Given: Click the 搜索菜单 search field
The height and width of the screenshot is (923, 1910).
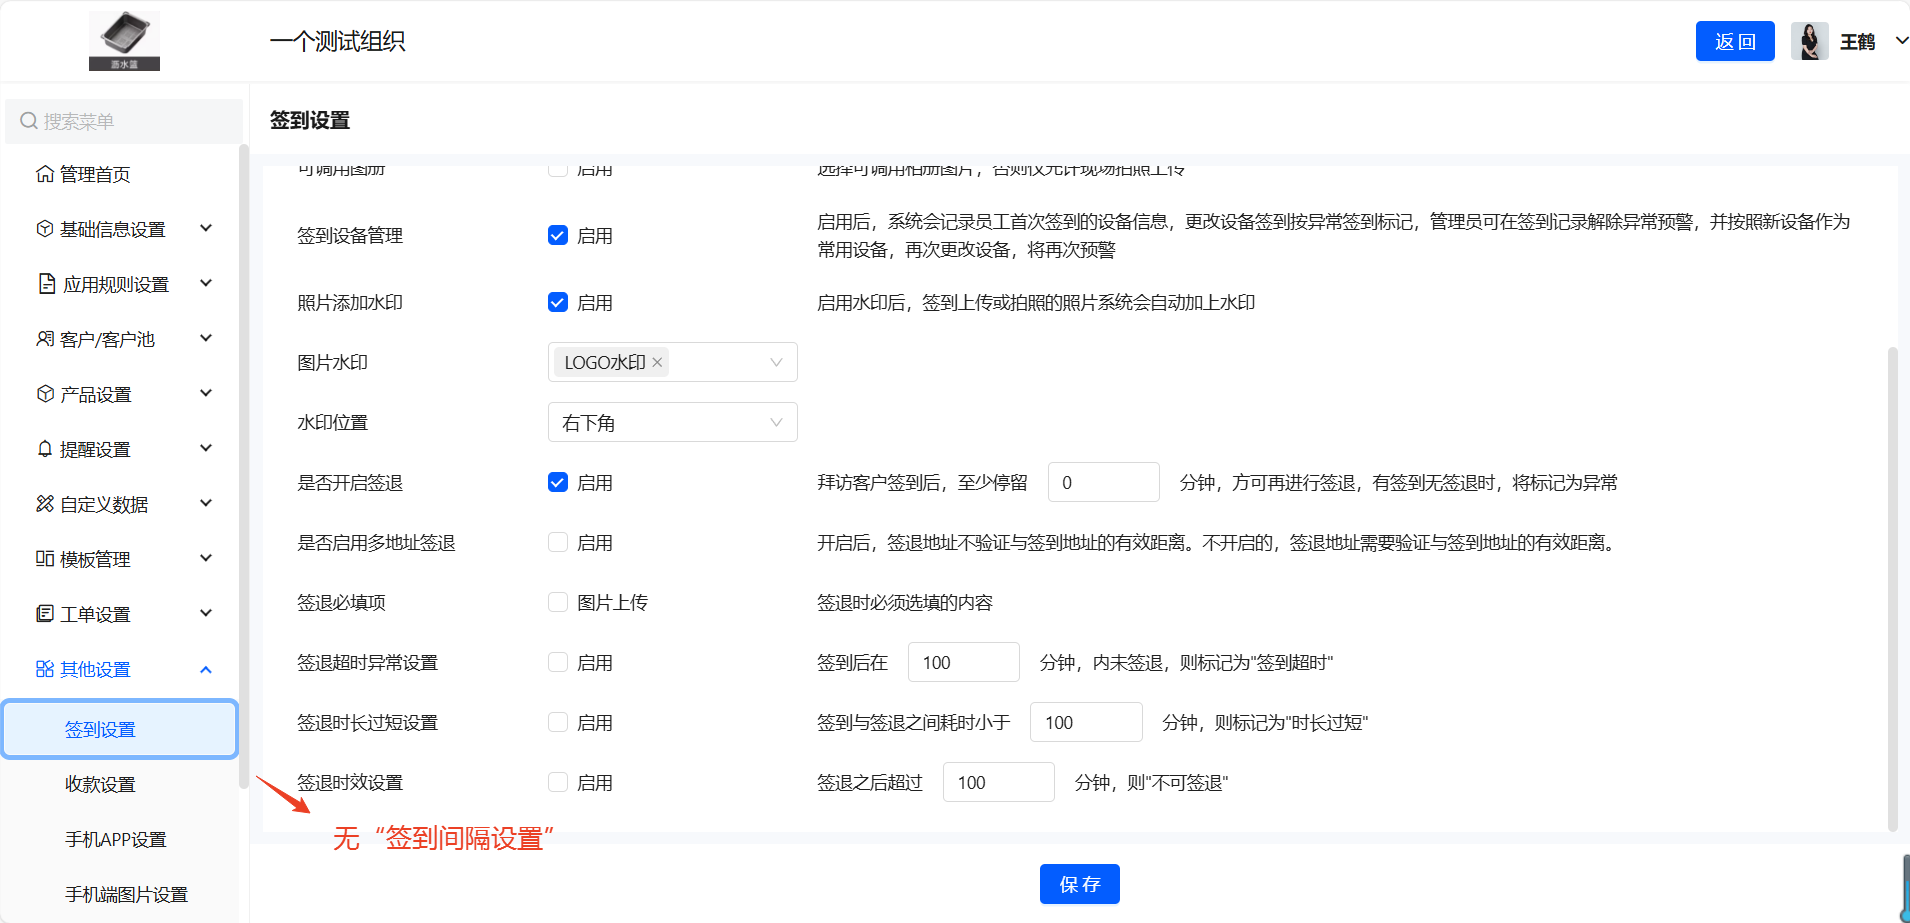Looking at the screenshot, I should pyautogui.click(x=125, y=122).
